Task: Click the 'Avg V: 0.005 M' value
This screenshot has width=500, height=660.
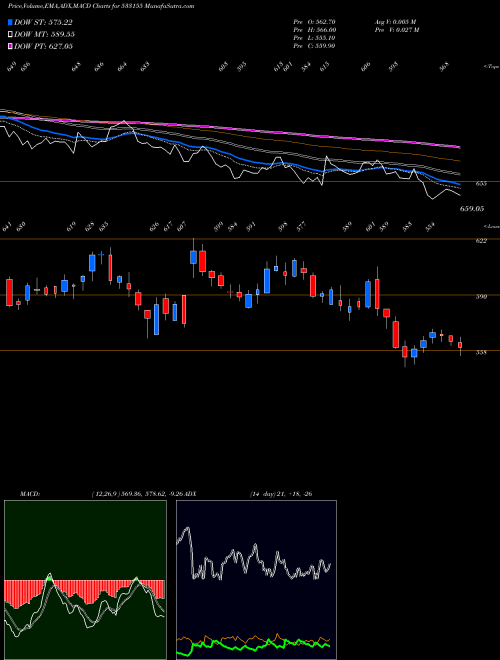Action: 395,22
